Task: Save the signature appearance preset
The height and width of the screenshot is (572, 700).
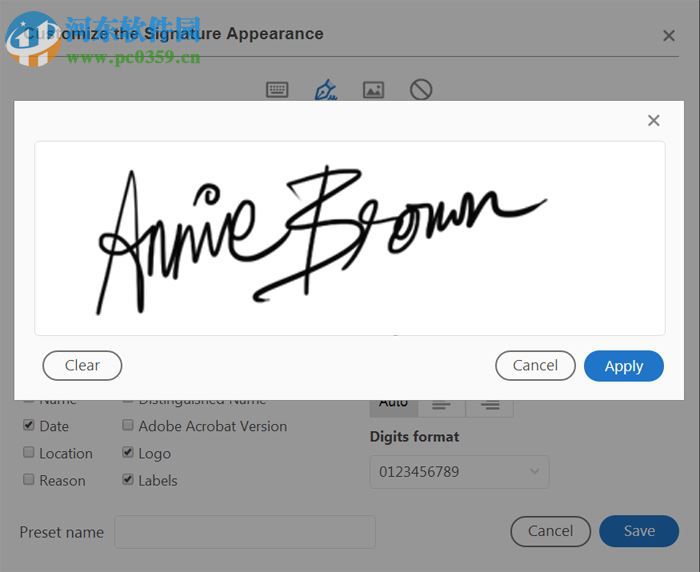Action: click(639, 531)
